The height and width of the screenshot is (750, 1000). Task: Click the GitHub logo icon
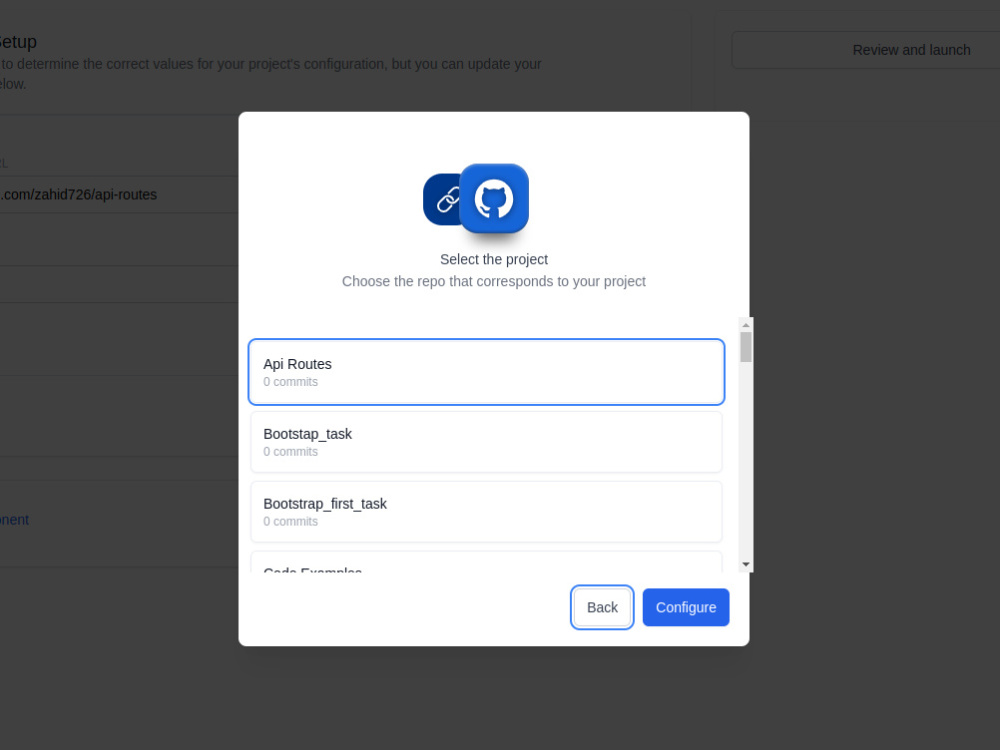(494, 198)
